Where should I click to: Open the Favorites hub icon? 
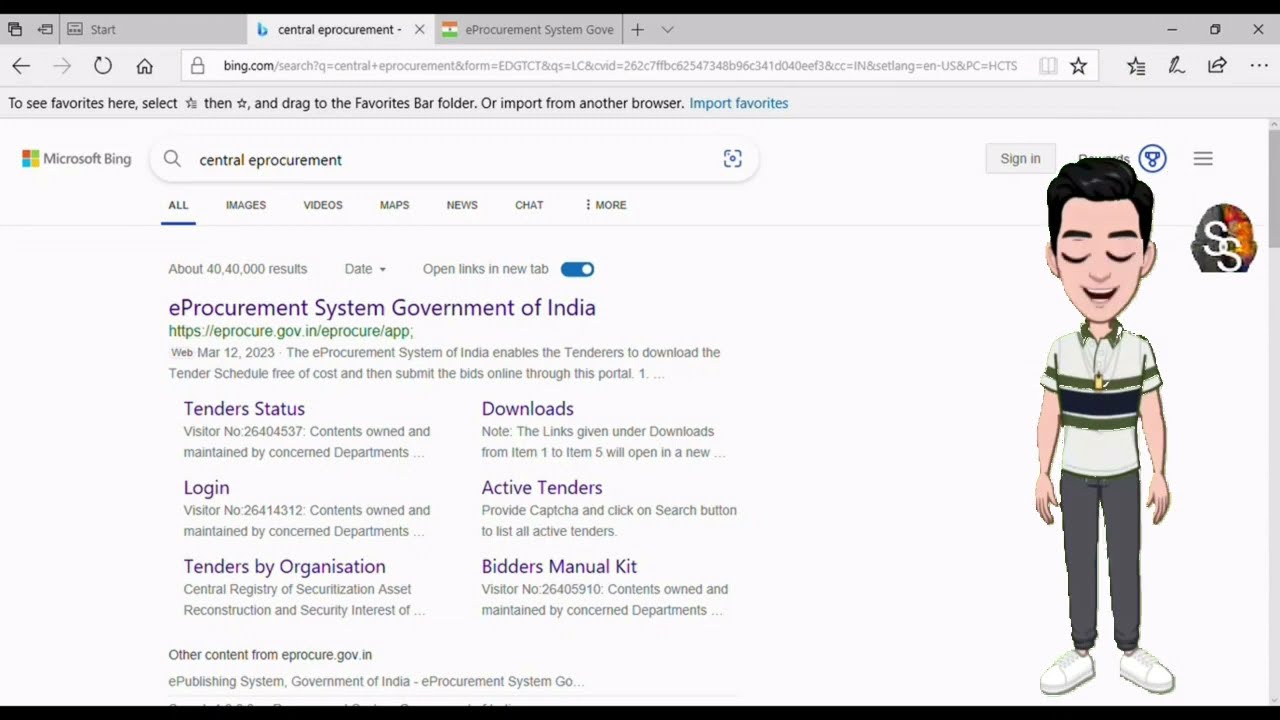[1136, 66]
